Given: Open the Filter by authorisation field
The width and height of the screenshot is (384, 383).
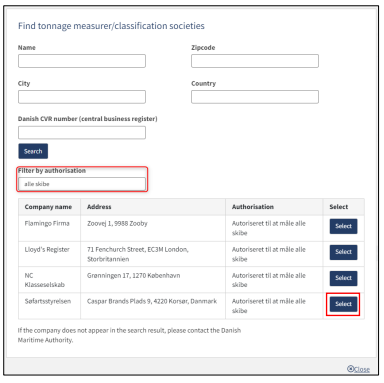Looking at the screenshot, I should 82,184.
